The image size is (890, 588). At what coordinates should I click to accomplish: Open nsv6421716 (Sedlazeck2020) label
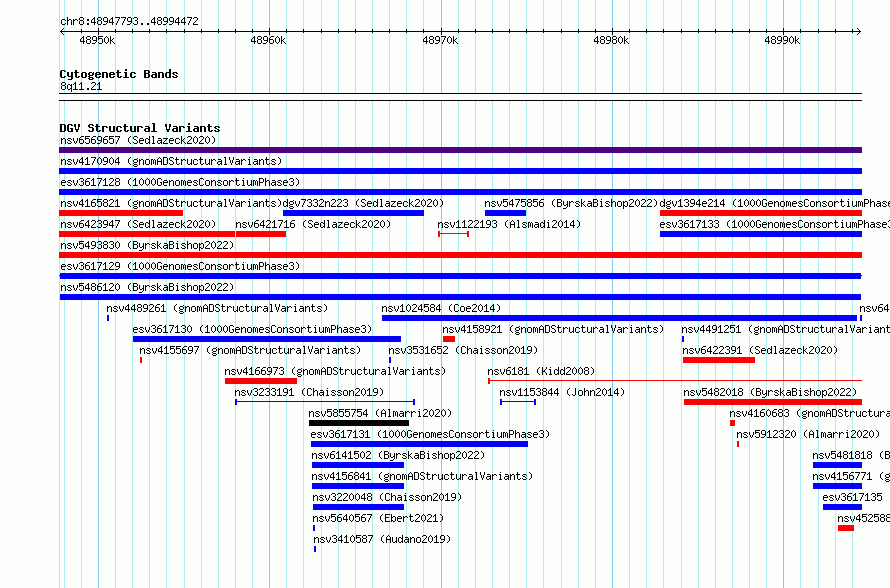tap(313, 224)
